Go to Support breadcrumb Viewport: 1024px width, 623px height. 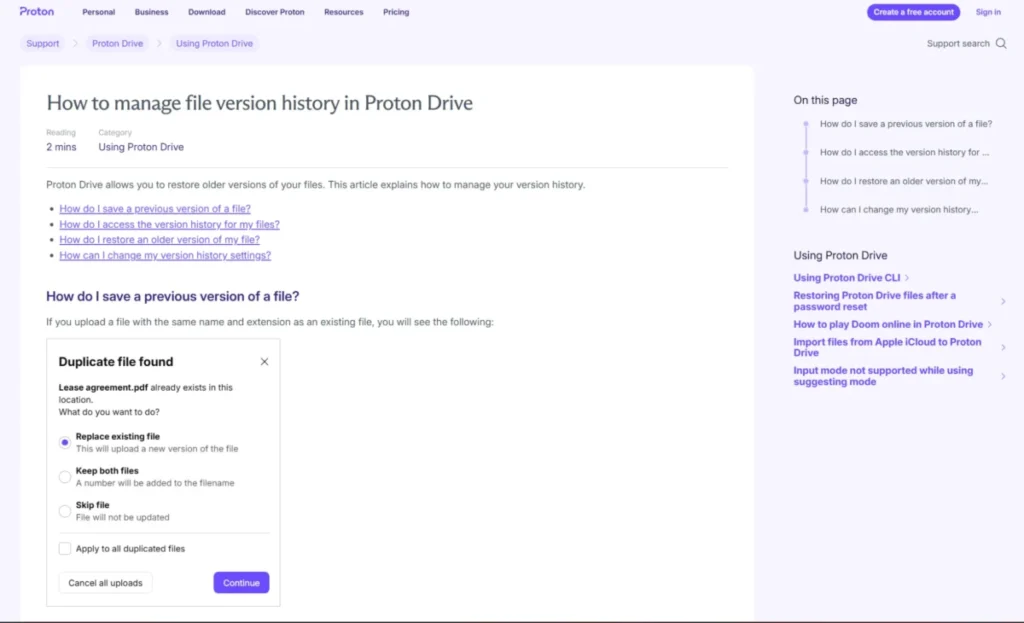[x=42, y=44]
